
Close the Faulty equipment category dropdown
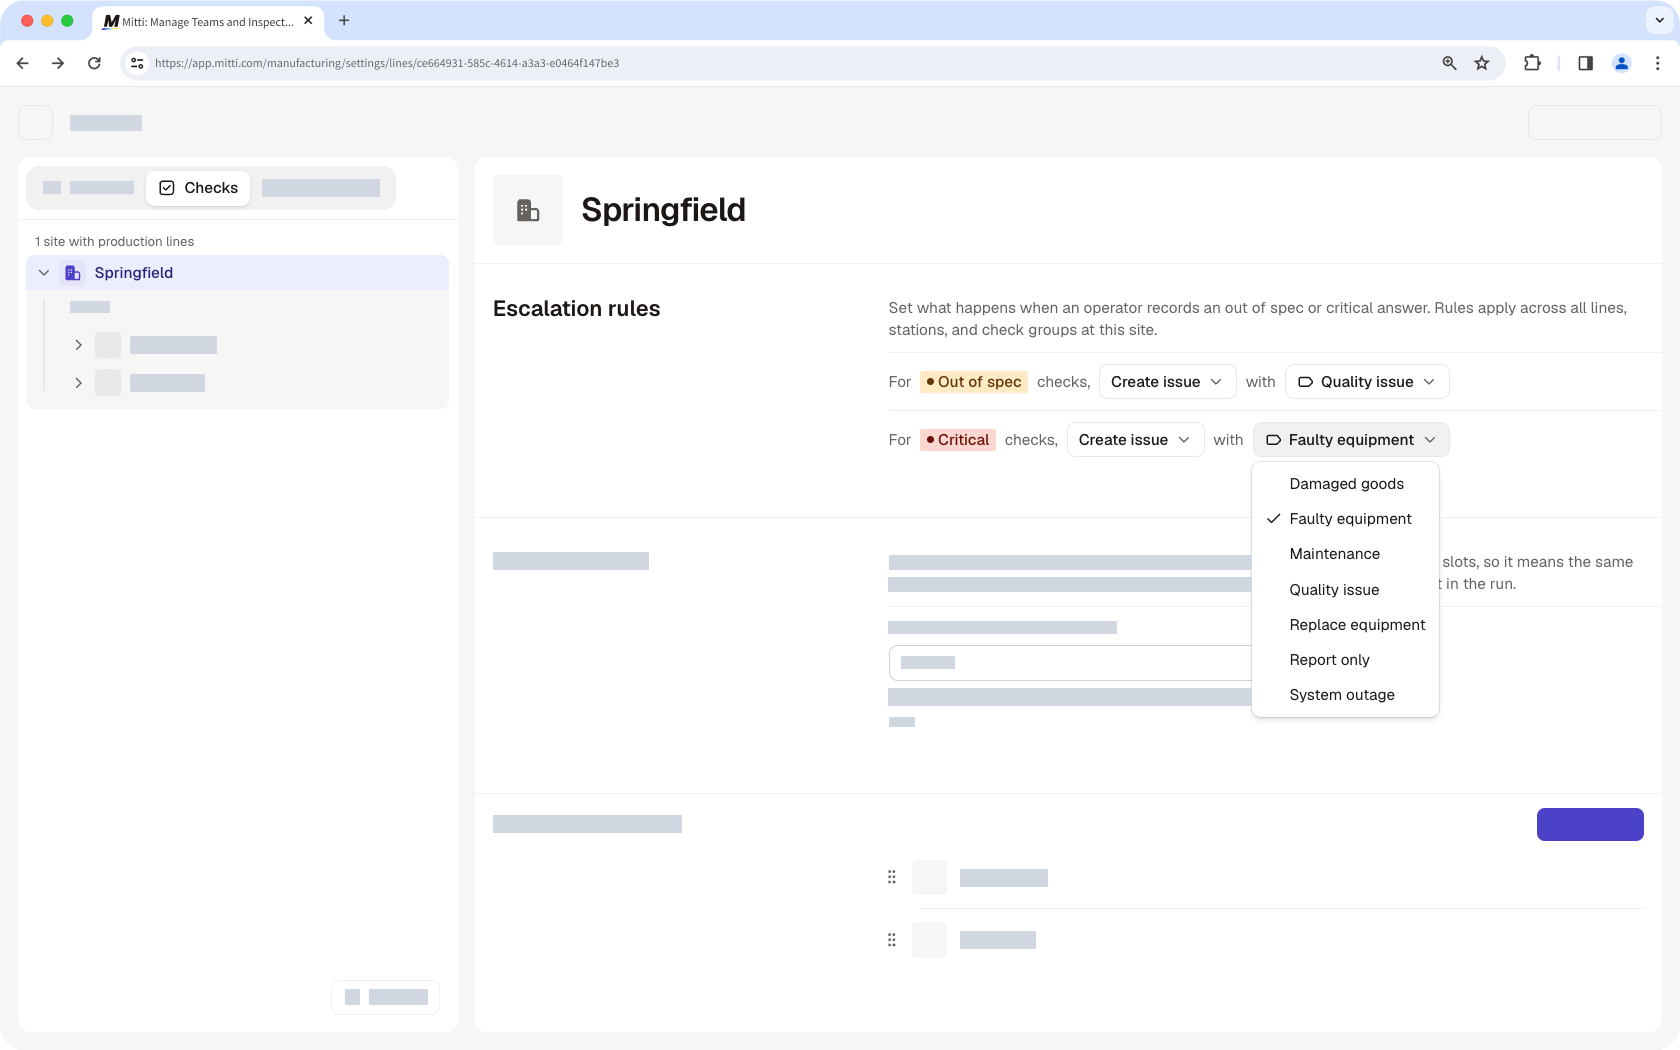coord(1351,440)
